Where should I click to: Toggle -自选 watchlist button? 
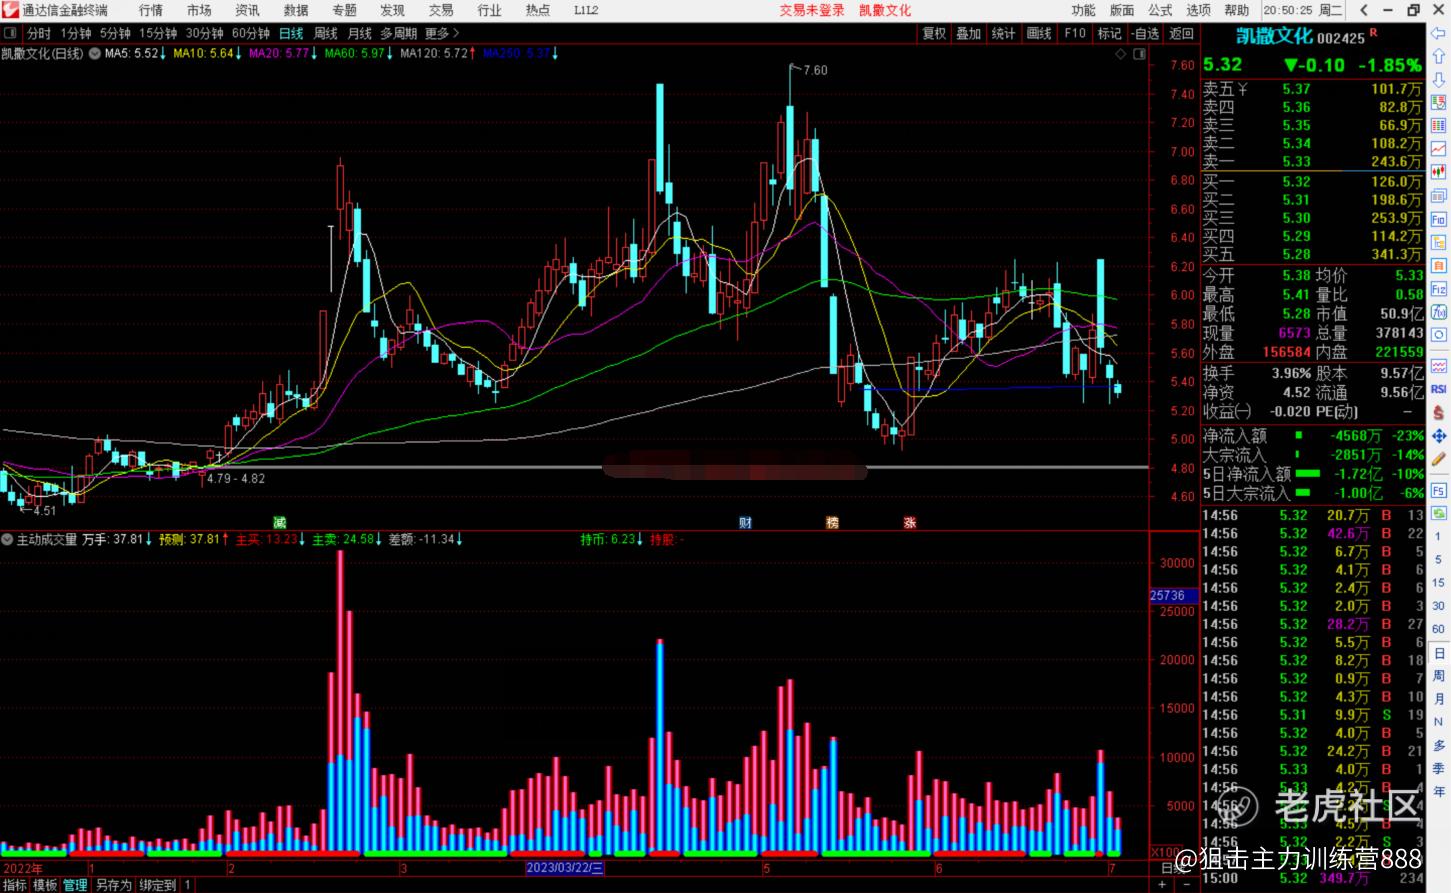point(1145,33)
